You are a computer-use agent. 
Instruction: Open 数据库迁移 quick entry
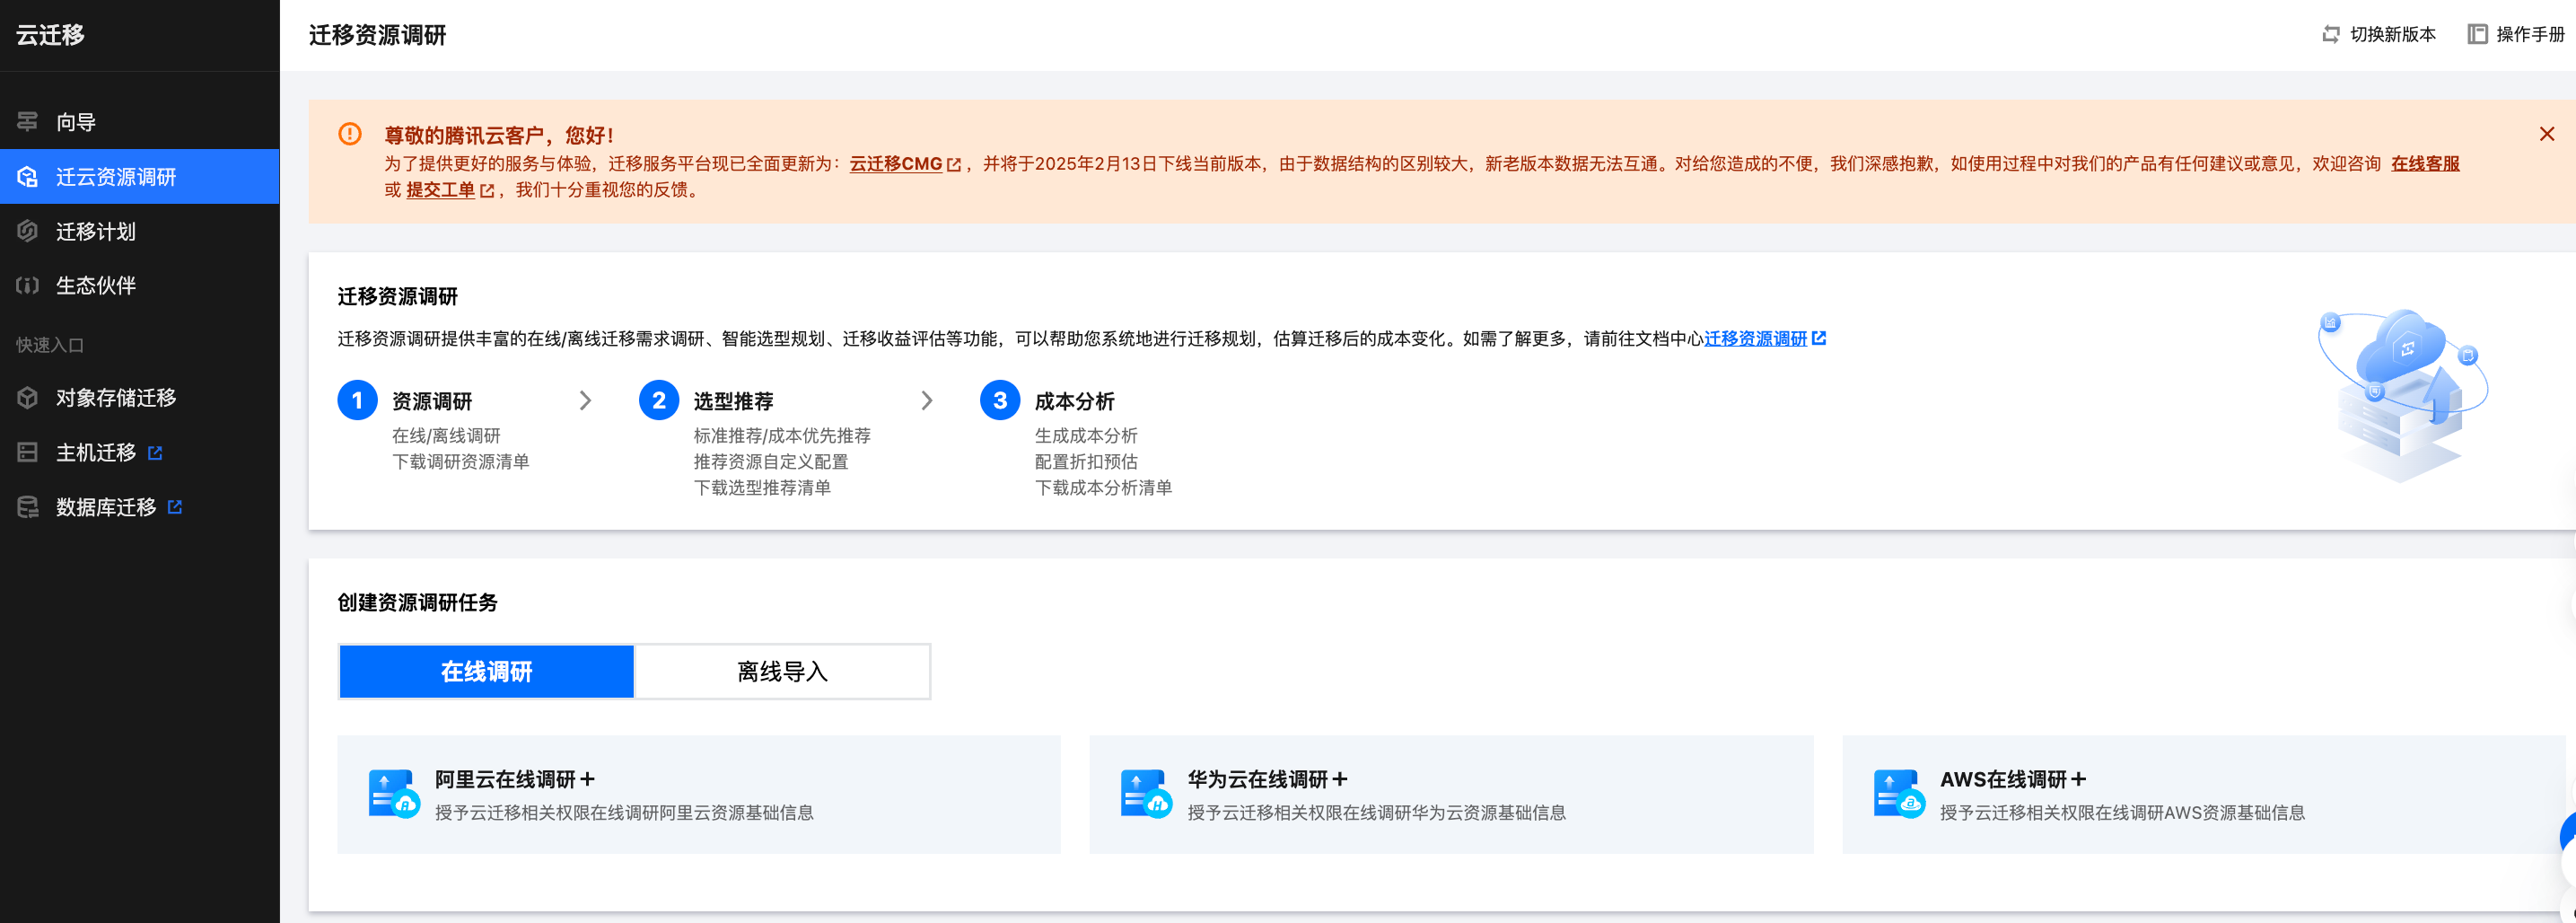[139, 507]
